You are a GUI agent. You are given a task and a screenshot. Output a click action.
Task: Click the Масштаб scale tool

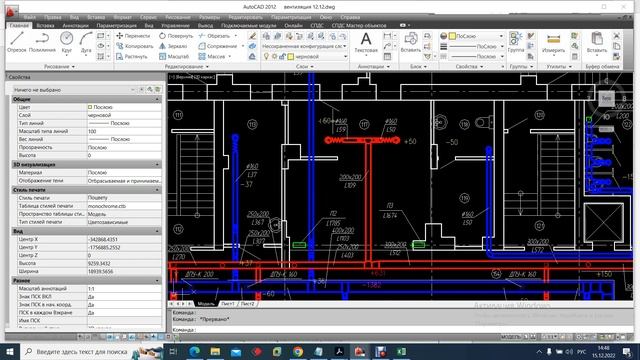point(174,56)
